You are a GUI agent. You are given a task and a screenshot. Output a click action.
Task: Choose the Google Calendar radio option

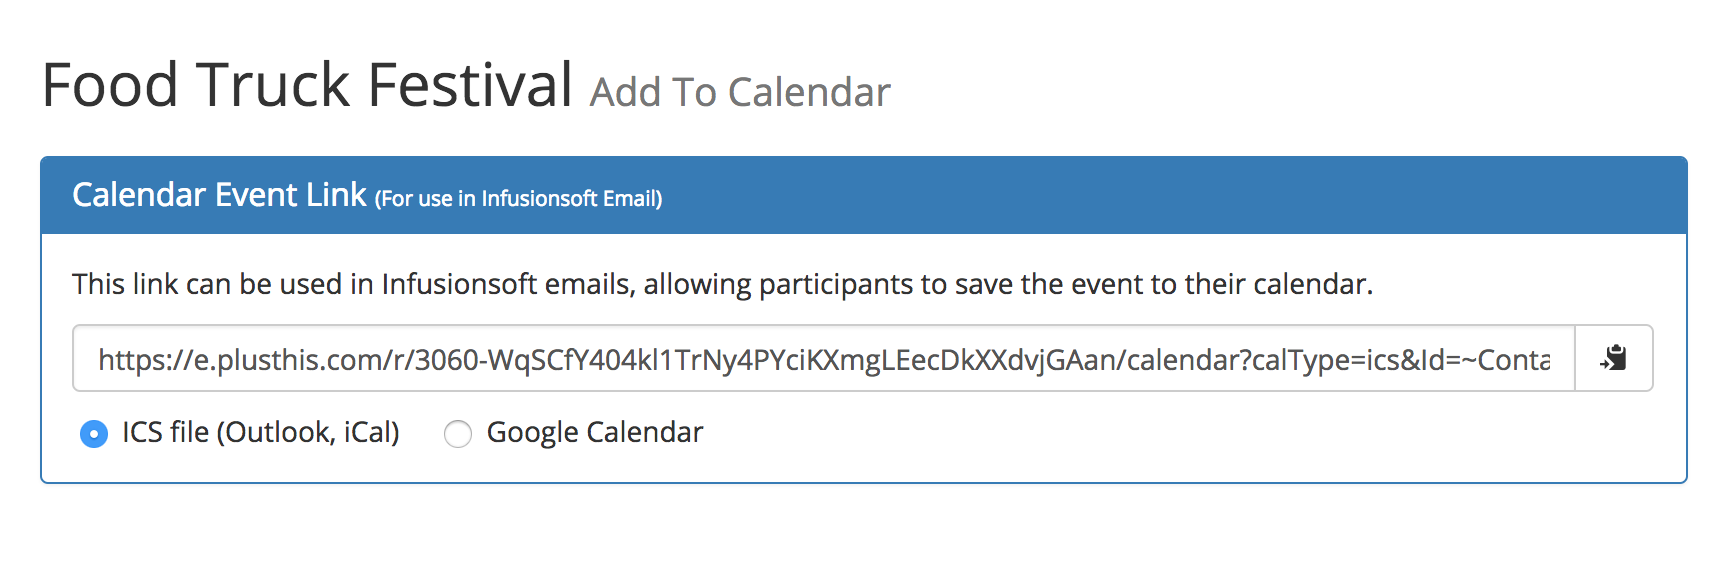[458, 434]
